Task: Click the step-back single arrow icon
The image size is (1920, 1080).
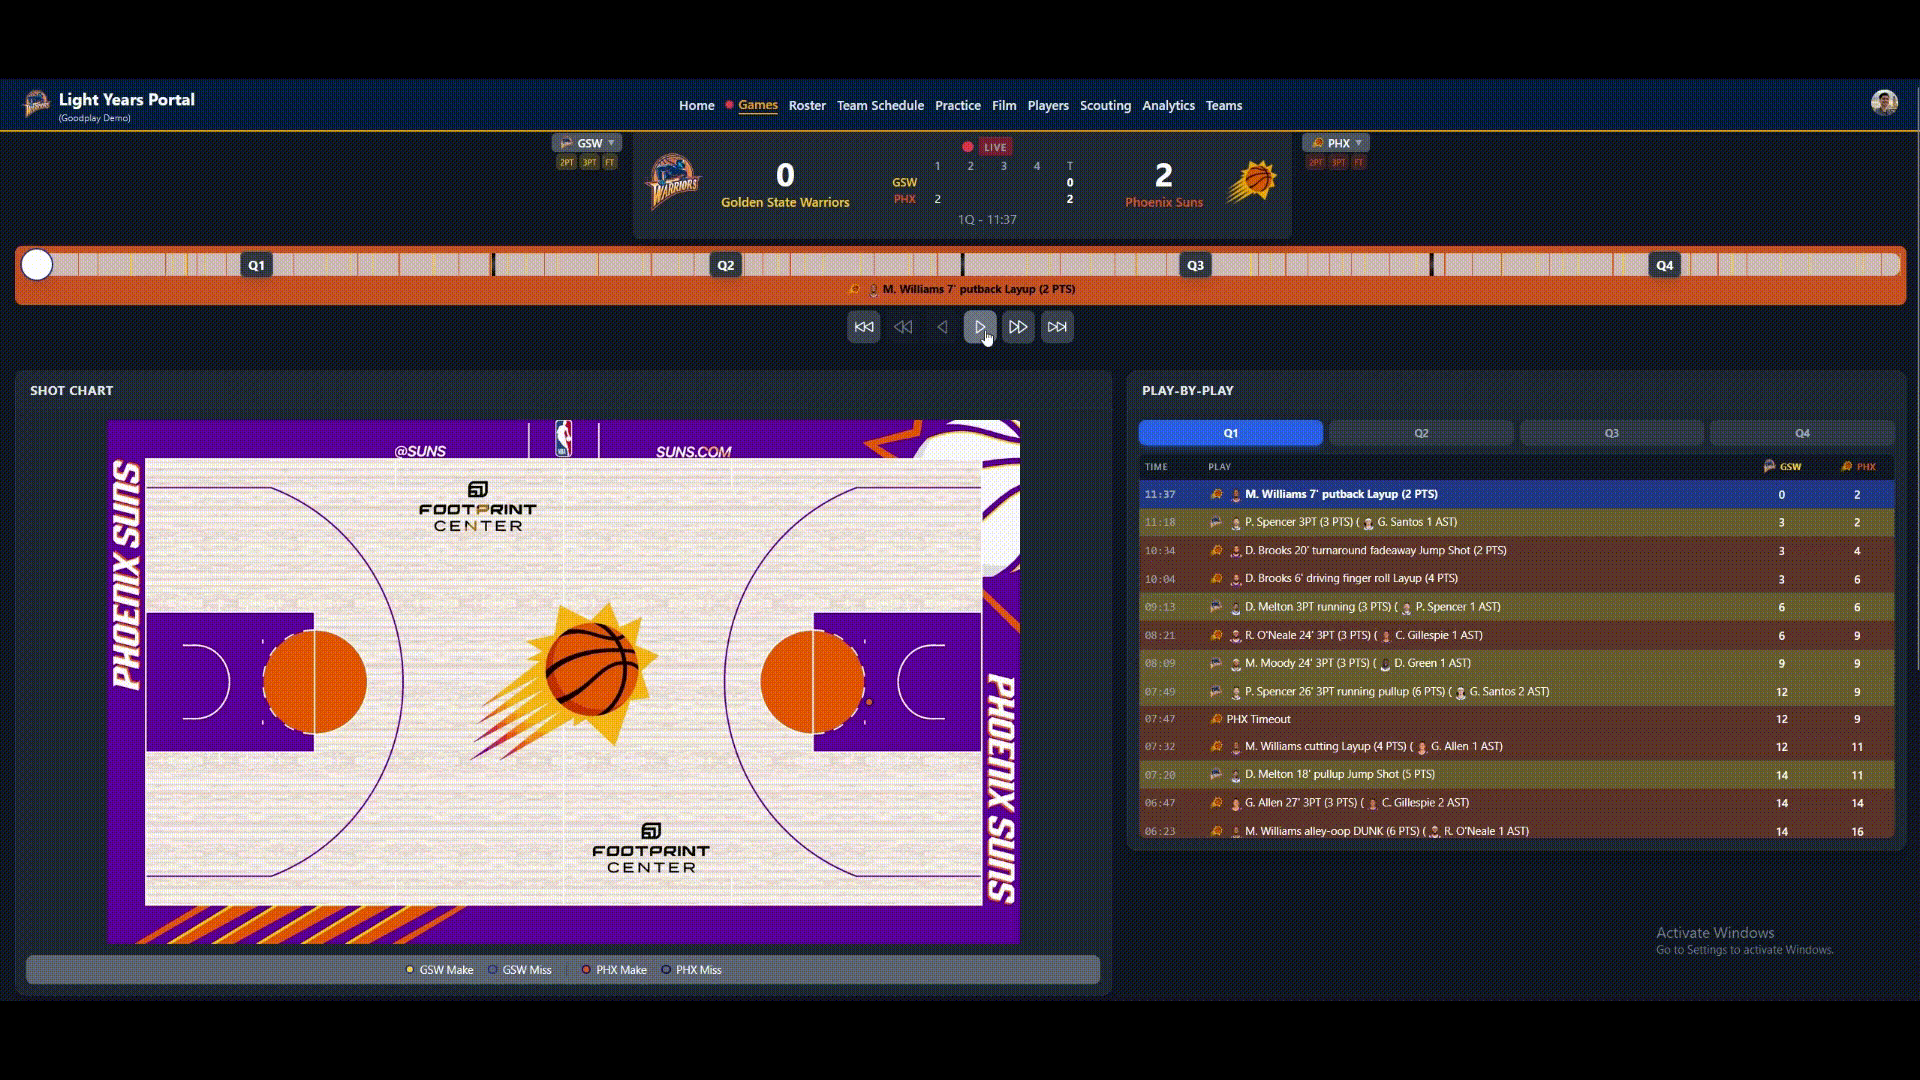Action: pos(942,327)
